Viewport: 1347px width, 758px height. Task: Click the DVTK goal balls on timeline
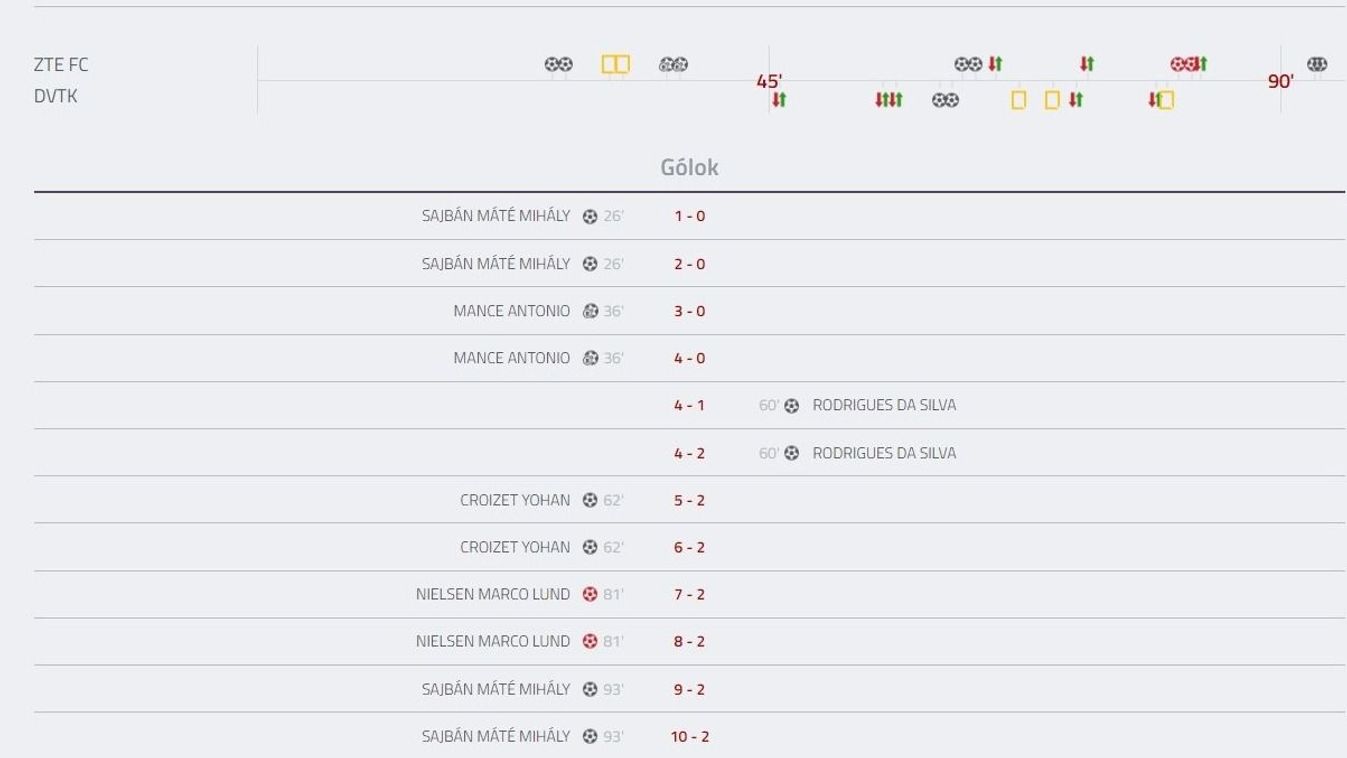coord(945,100)
